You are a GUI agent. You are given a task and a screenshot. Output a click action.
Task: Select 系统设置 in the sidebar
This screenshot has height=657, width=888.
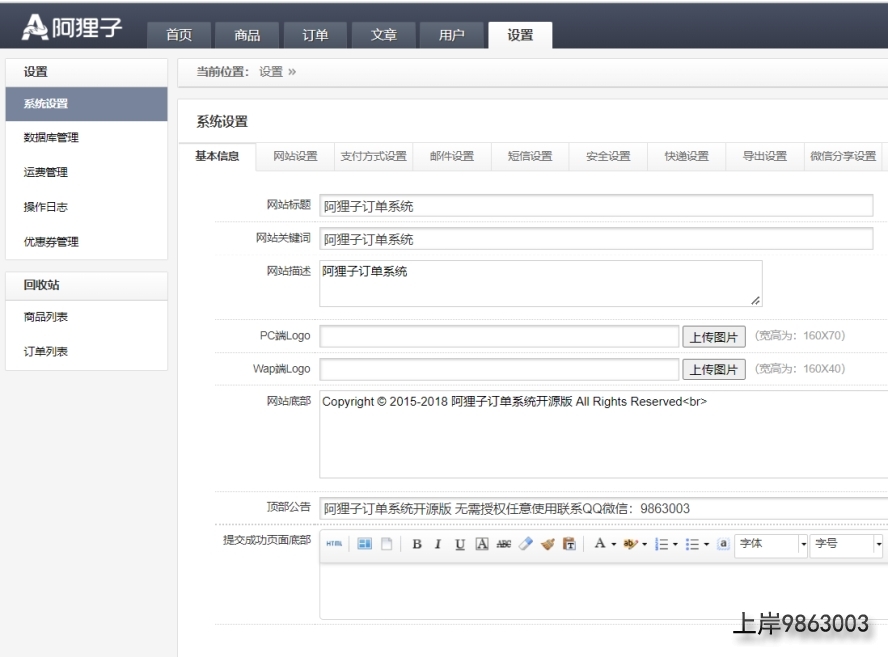click(x=87, y=104)
